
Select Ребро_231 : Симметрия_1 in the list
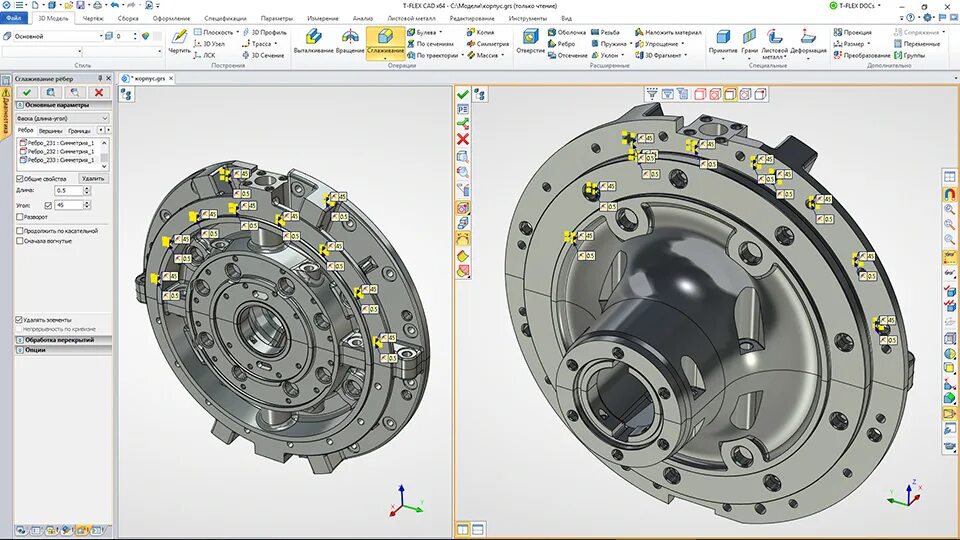[60, 143]
